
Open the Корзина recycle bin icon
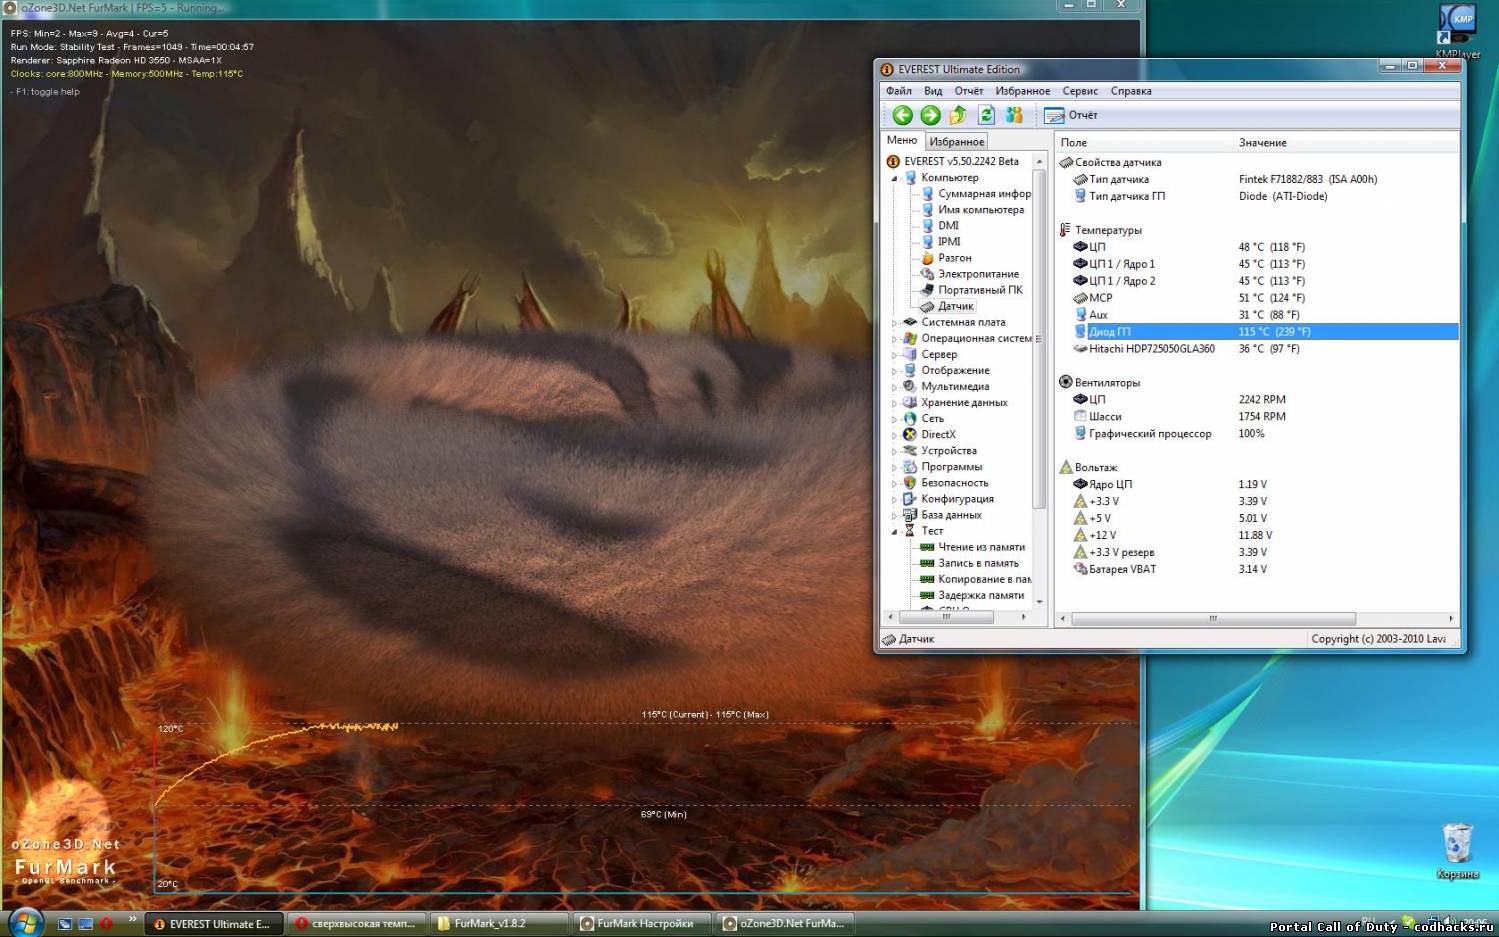[x=1458, y=851]
